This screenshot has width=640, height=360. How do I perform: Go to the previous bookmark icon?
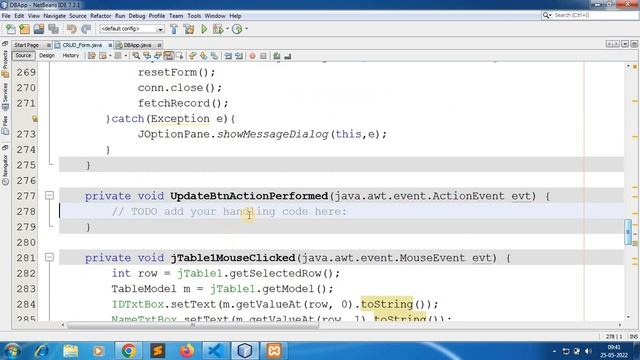(193, 56)
